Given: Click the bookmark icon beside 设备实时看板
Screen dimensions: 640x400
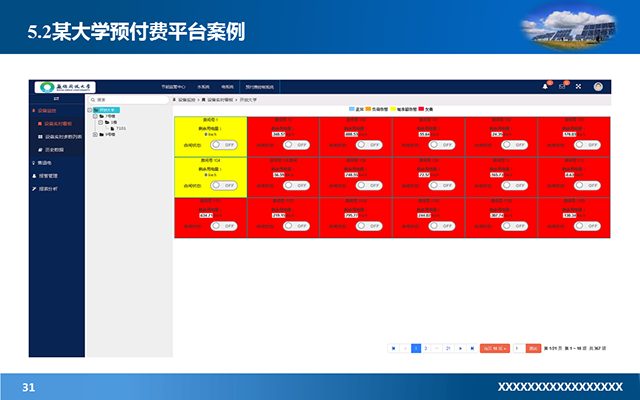Looking at the screenshot, I should [40, 124].
